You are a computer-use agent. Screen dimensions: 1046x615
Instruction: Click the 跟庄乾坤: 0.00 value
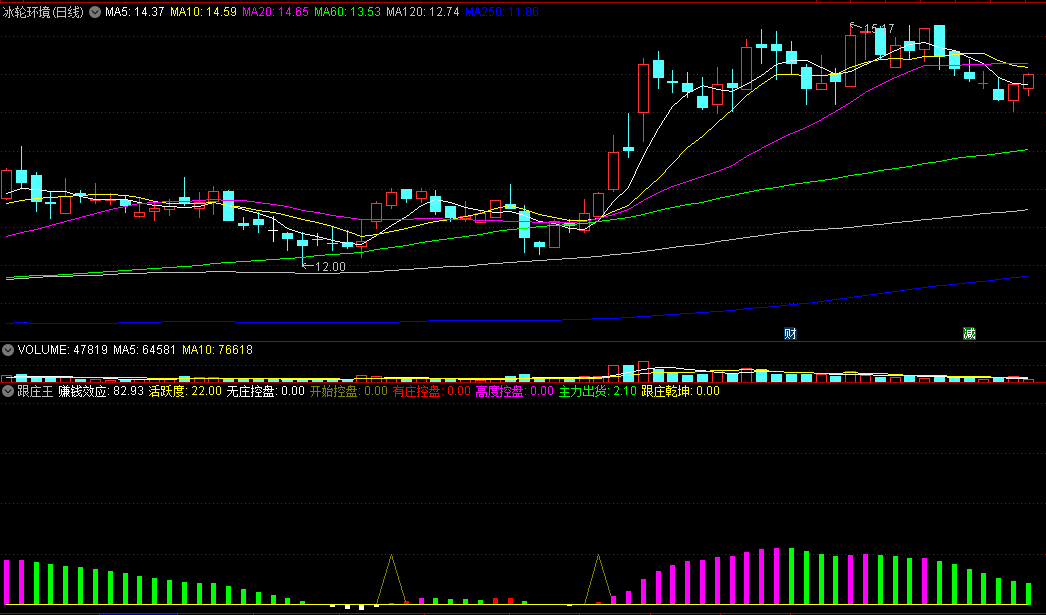tap(680, 391)
